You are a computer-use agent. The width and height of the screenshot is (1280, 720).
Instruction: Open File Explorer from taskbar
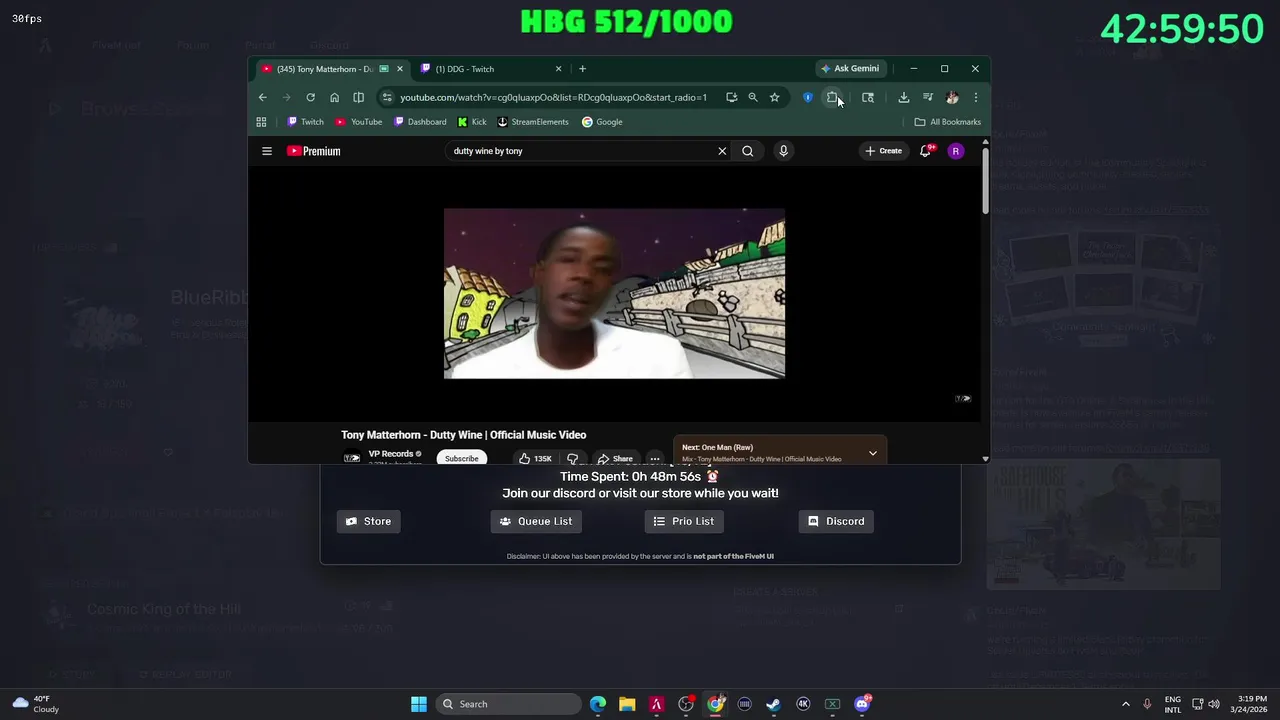(627, 704)
